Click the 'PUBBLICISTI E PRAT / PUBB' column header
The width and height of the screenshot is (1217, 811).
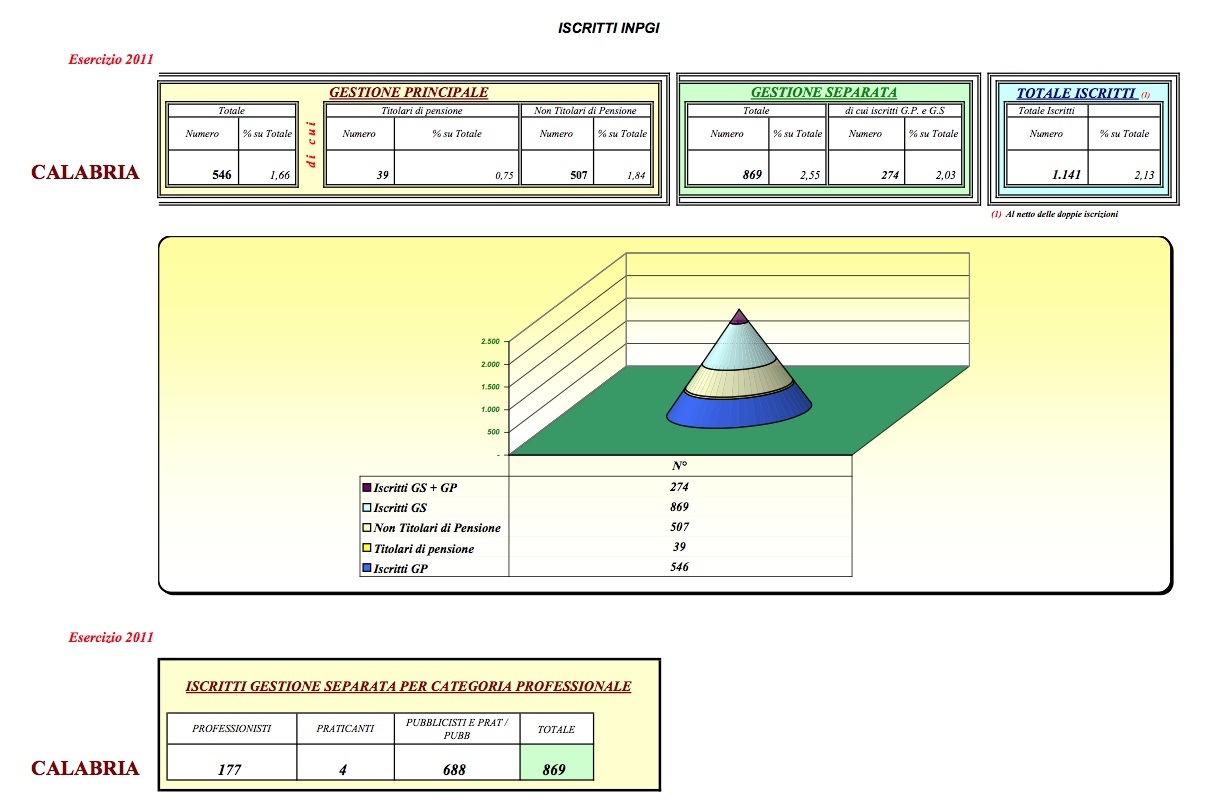(x=456, y=728)
